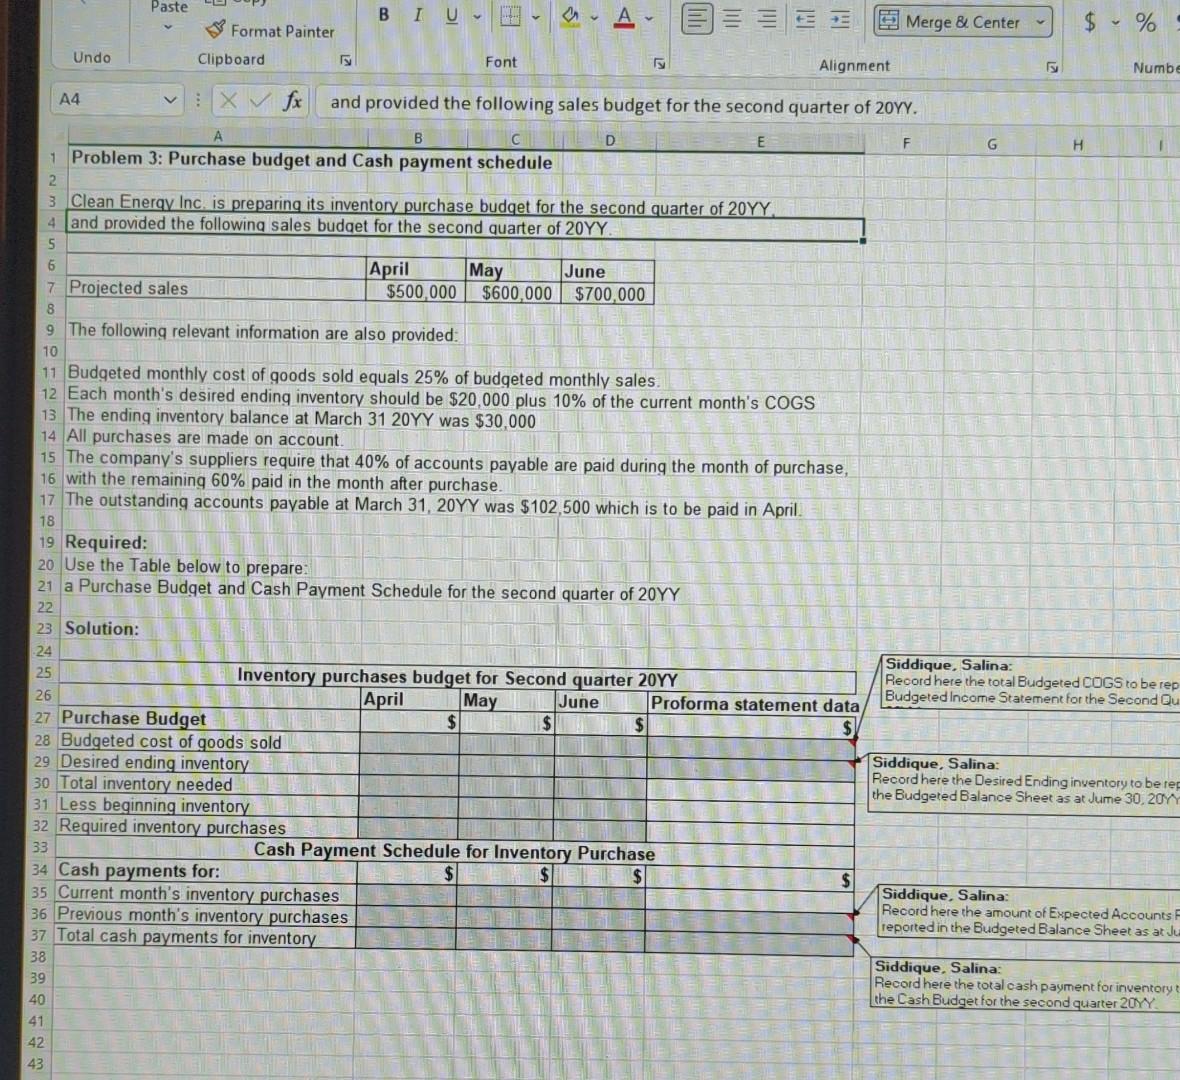Apply underline to the selected text
Viewport: 1180px width, 1080px height.
[450, 15]
